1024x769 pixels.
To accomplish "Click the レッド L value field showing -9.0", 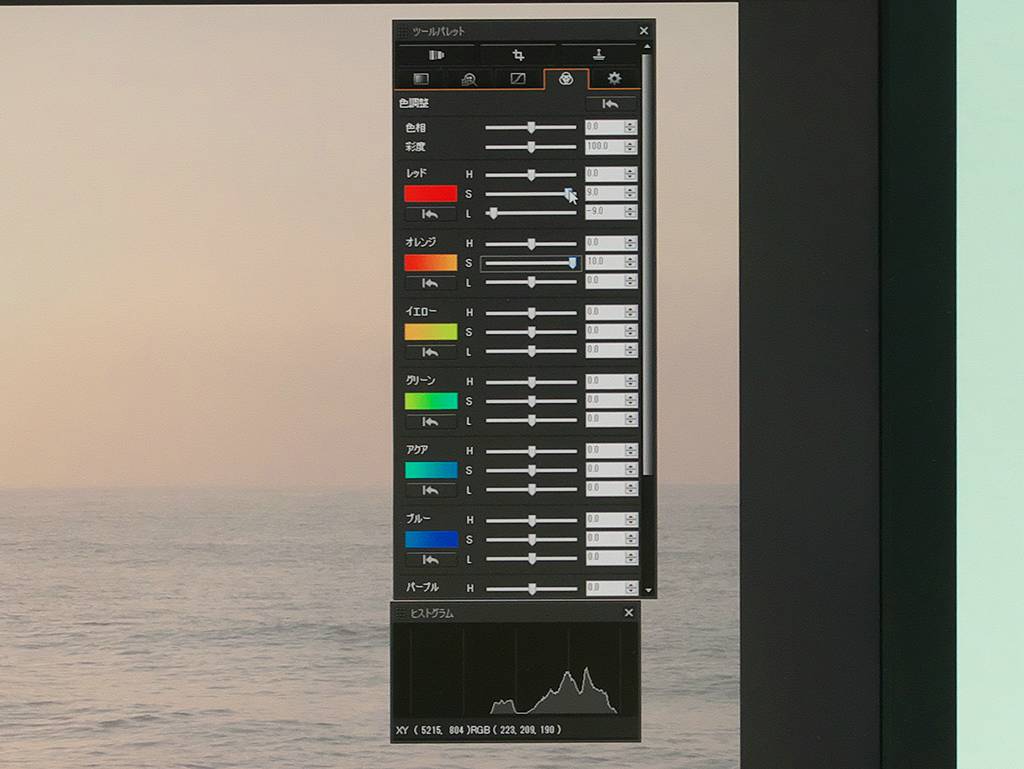I will pos(604,212).
